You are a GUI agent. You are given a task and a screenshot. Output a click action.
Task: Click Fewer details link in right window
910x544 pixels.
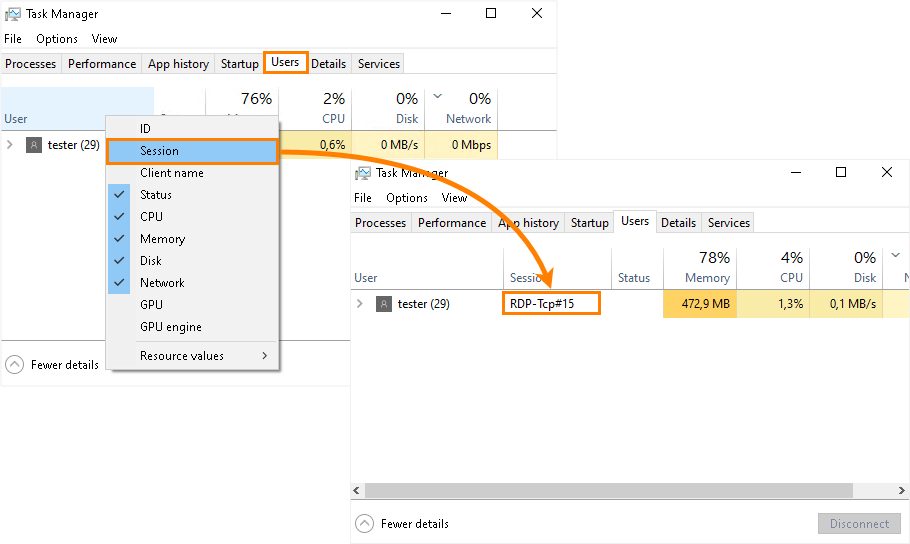click(415, 524)
